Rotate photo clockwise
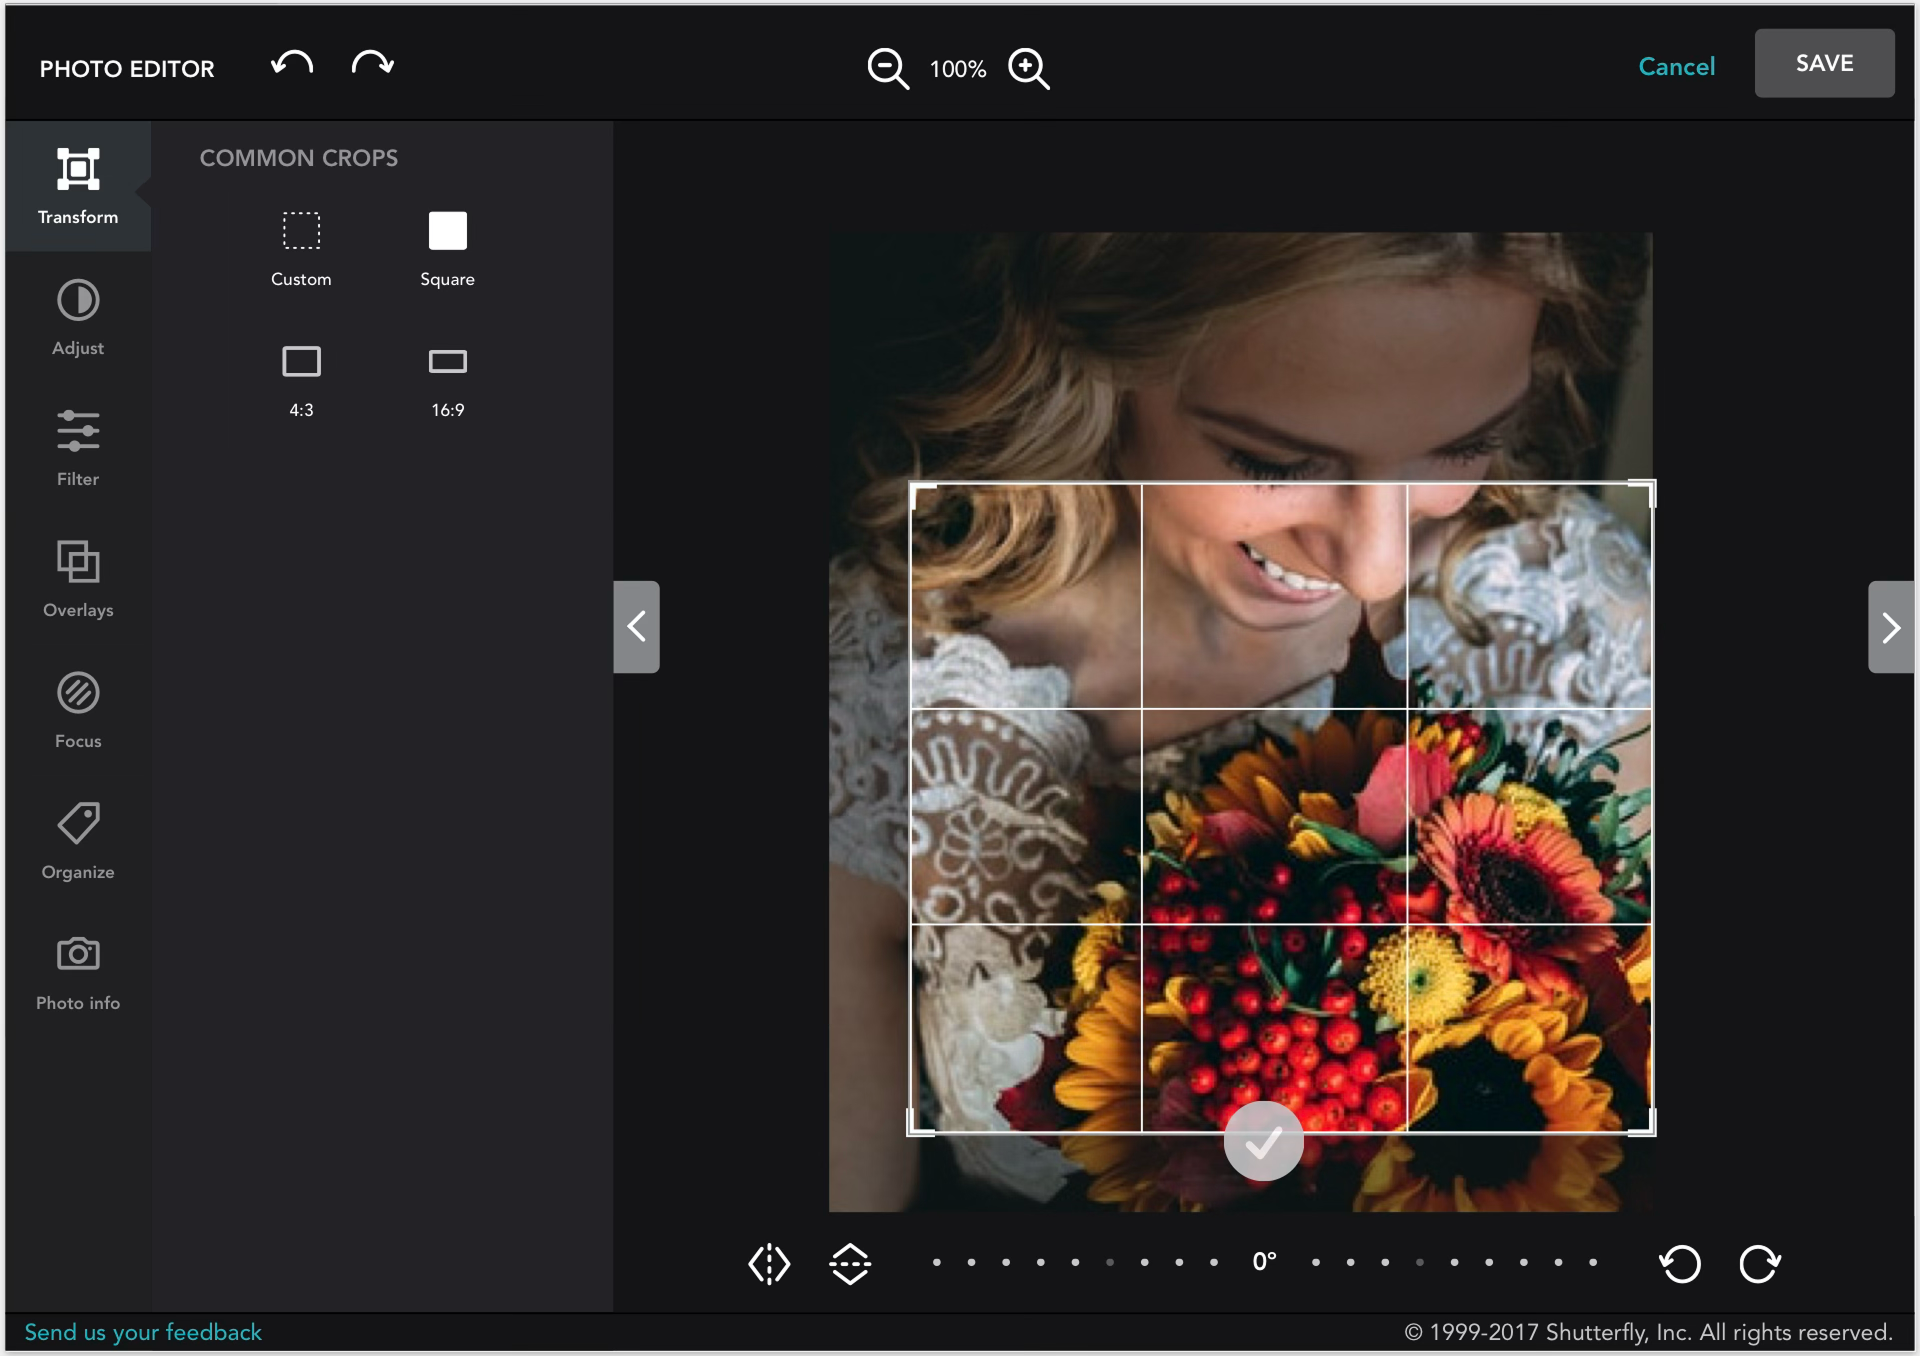Screen dimensions: 1920x1356 click(x=1760, y=1263)
